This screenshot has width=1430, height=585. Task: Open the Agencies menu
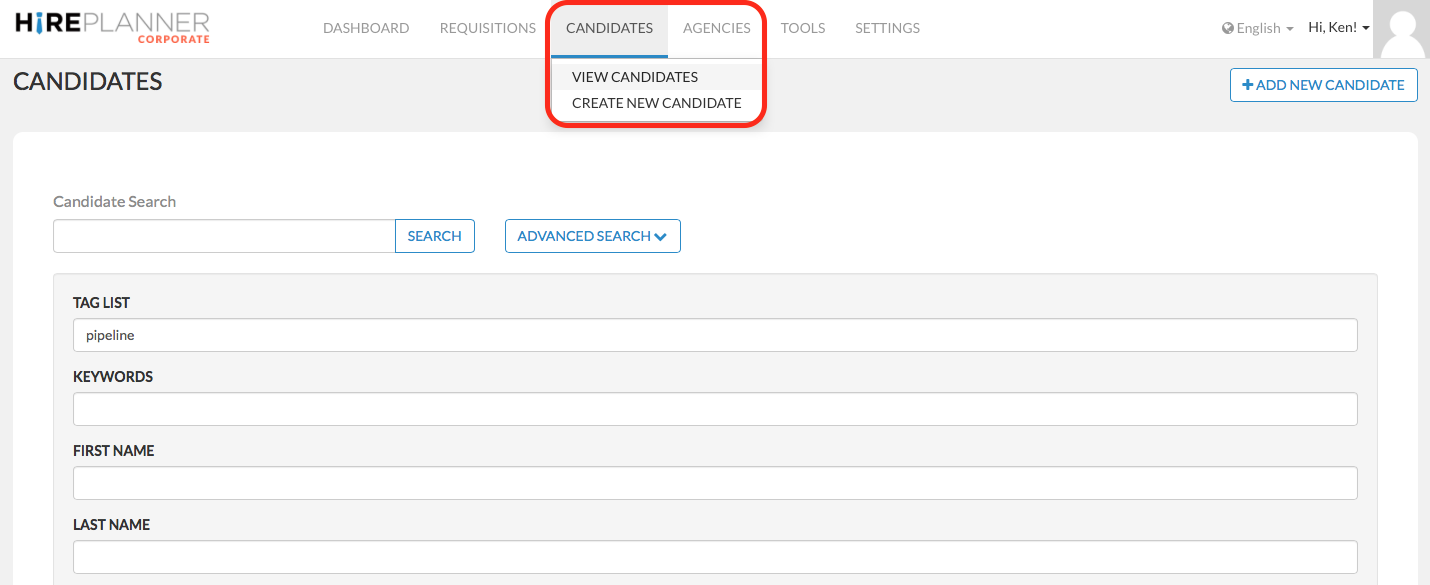point(717,28)
